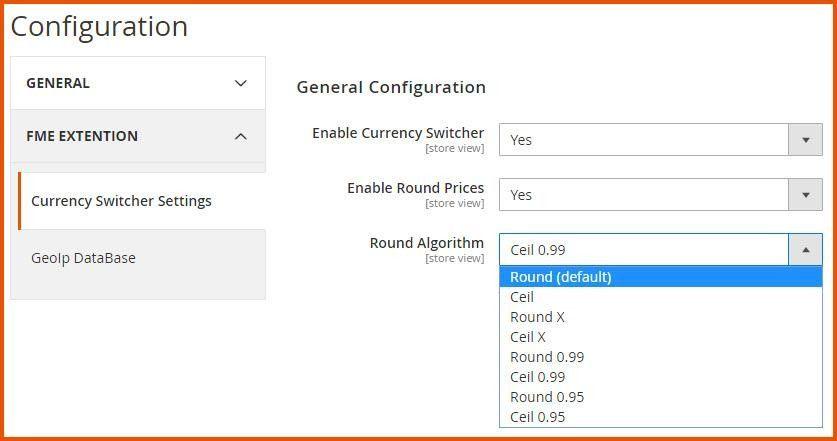Select Ceil 0.99 in the list
Viewport: 837px width, 441px height.
click(x=537, y=377)
